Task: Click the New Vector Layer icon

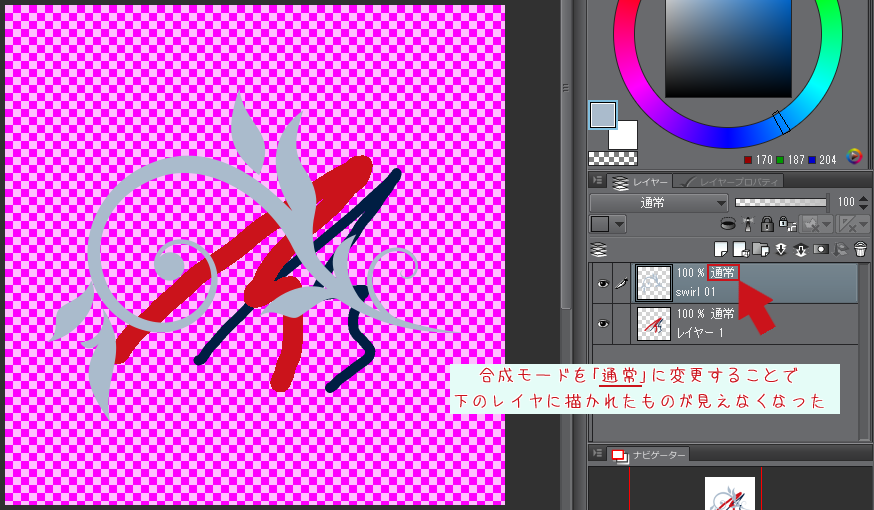Action: (x=741, y=249)
